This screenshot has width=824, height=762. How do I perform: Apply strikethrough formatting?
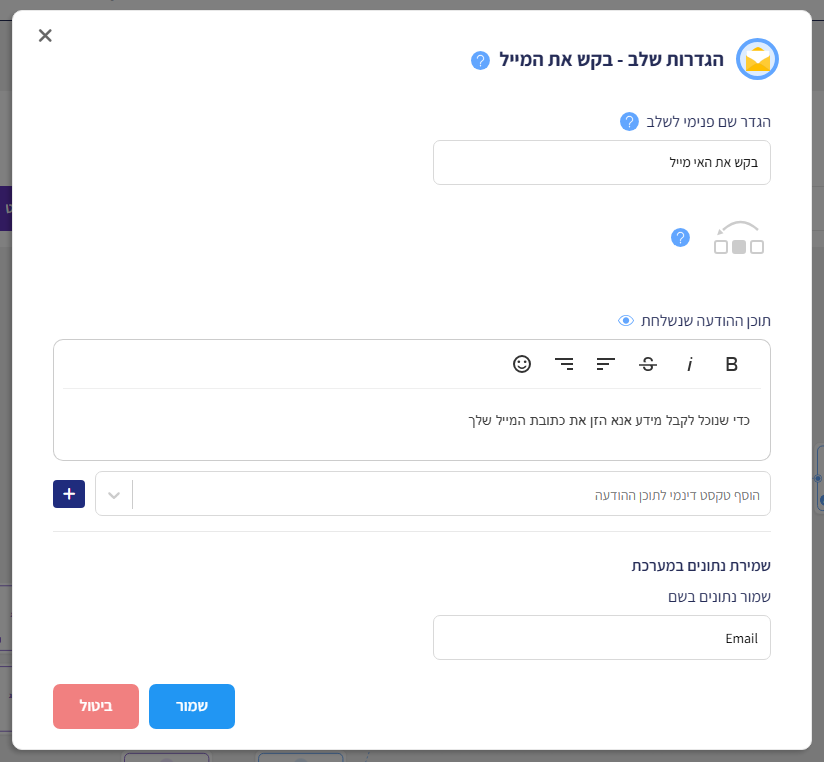(648, 364)
